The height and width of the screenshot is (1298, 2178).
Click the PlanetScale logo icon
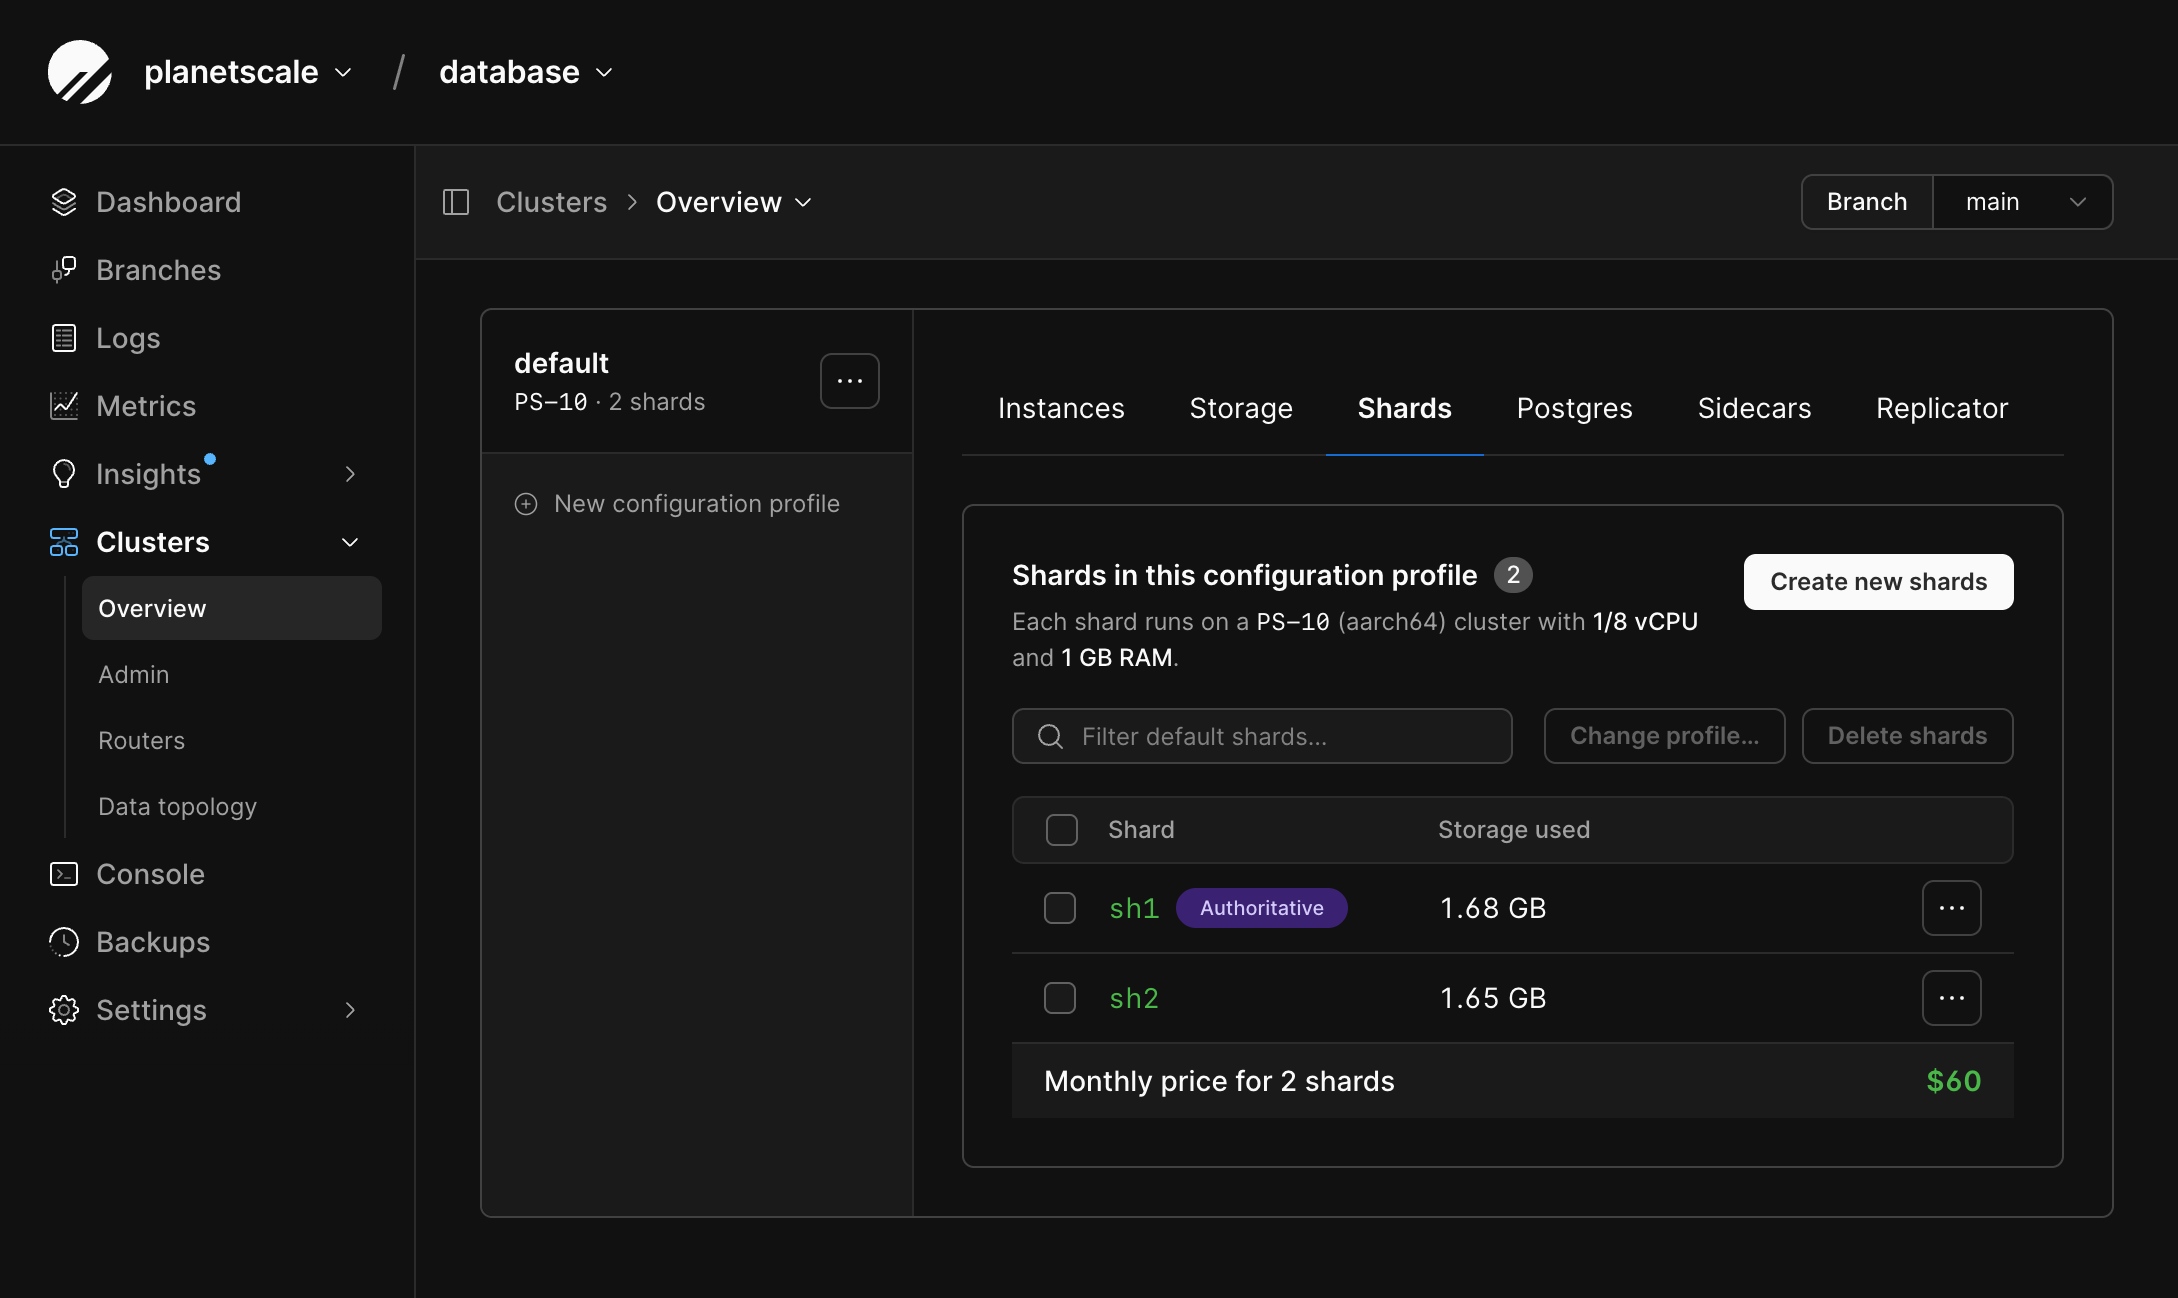[x=80, y=72]
